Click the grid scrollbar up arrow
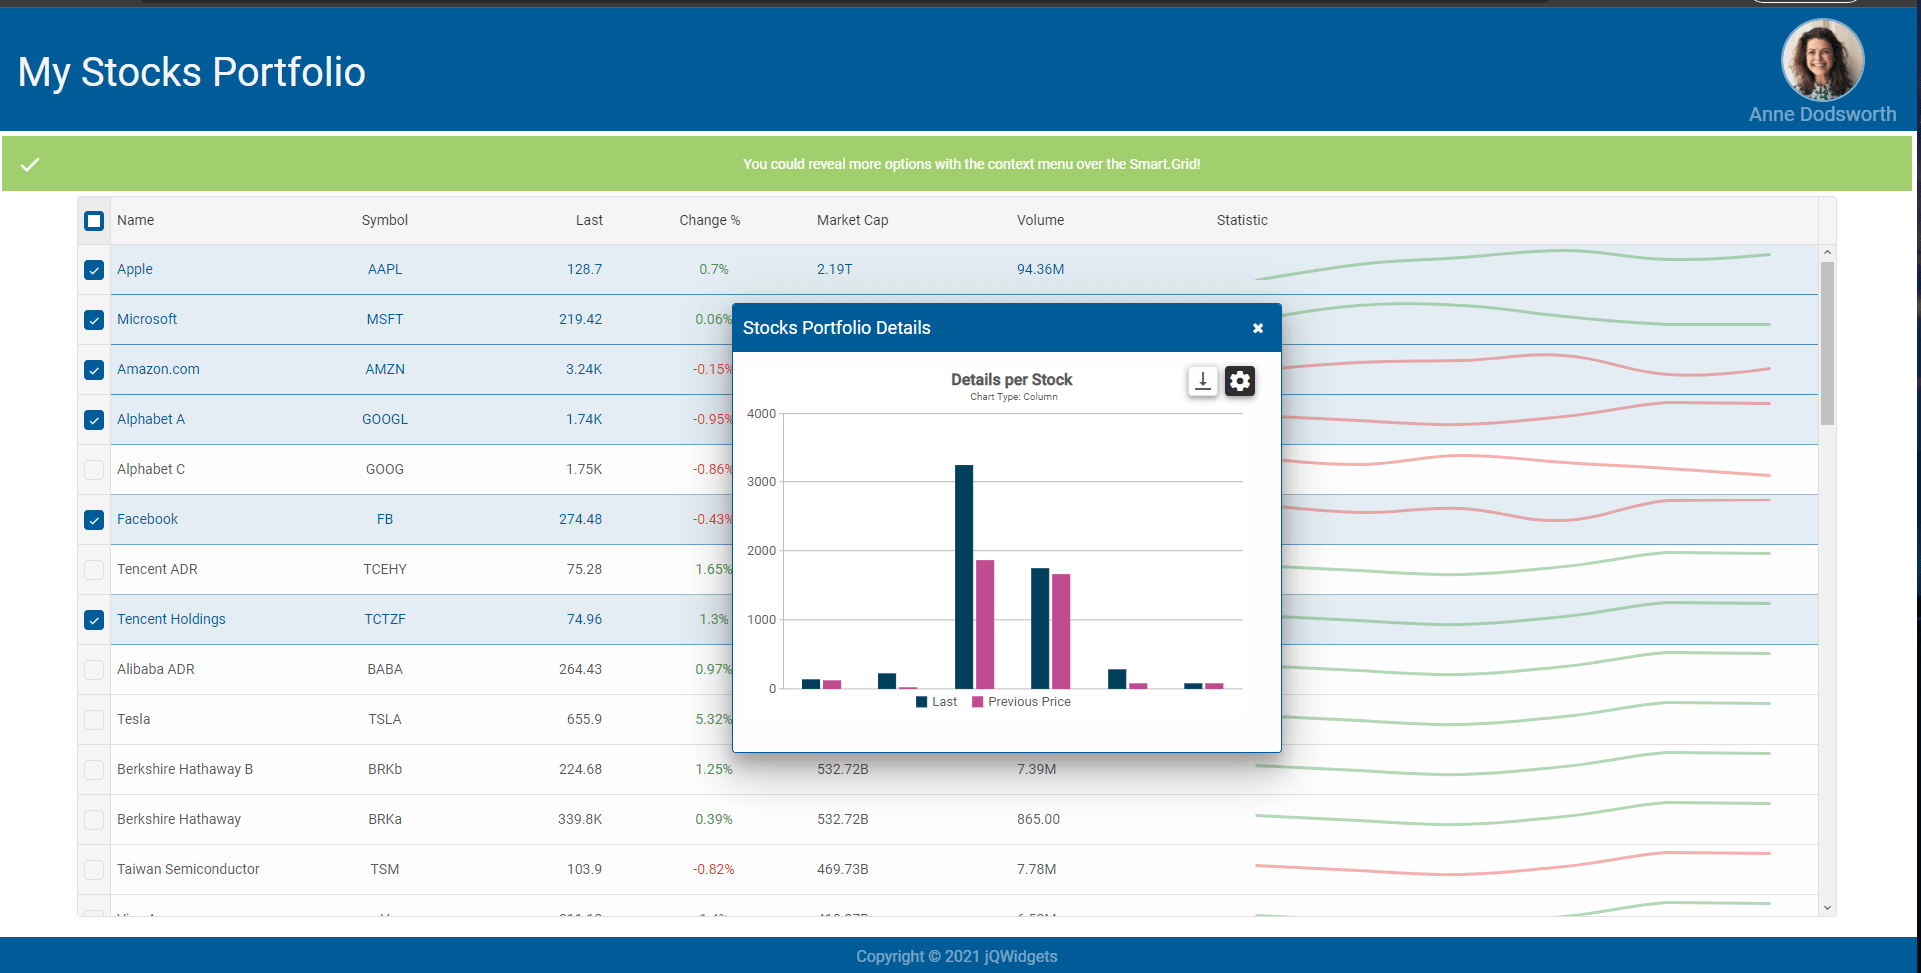Image resolution: width=1921 pixels, height=973 pixels. 1827,253
